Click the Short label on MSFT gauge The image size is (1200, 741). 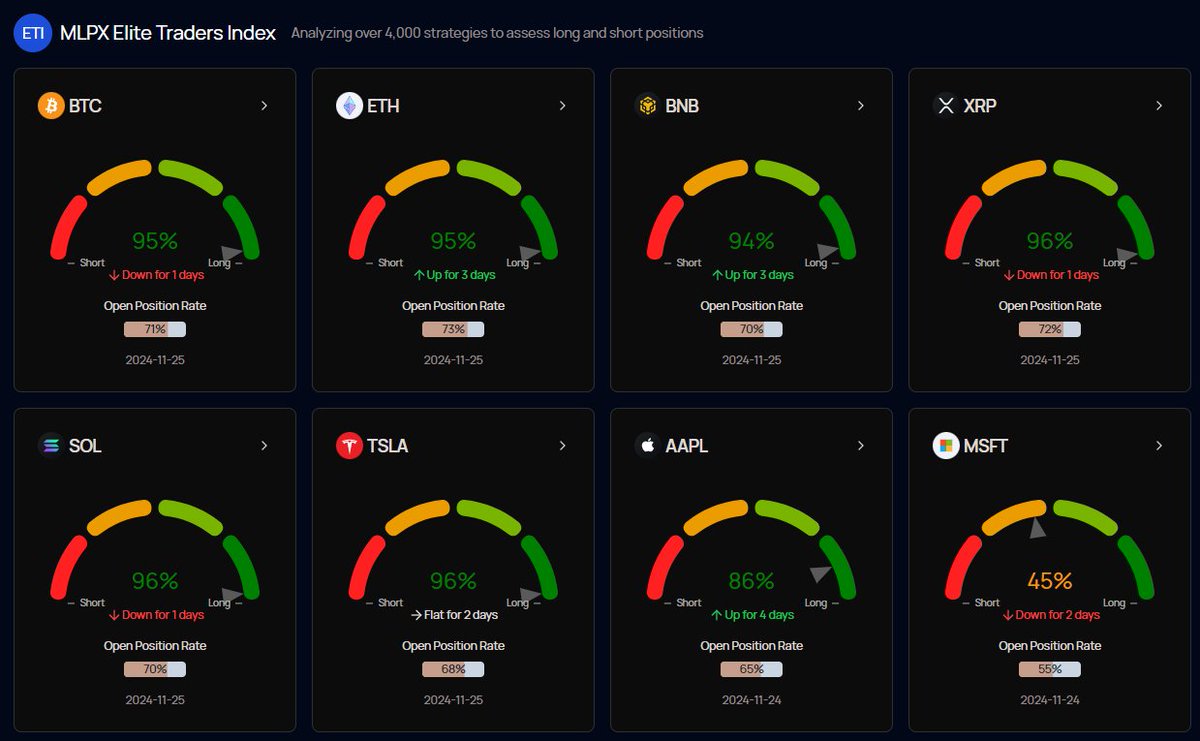pyautogui.click(x=987, y=603)
